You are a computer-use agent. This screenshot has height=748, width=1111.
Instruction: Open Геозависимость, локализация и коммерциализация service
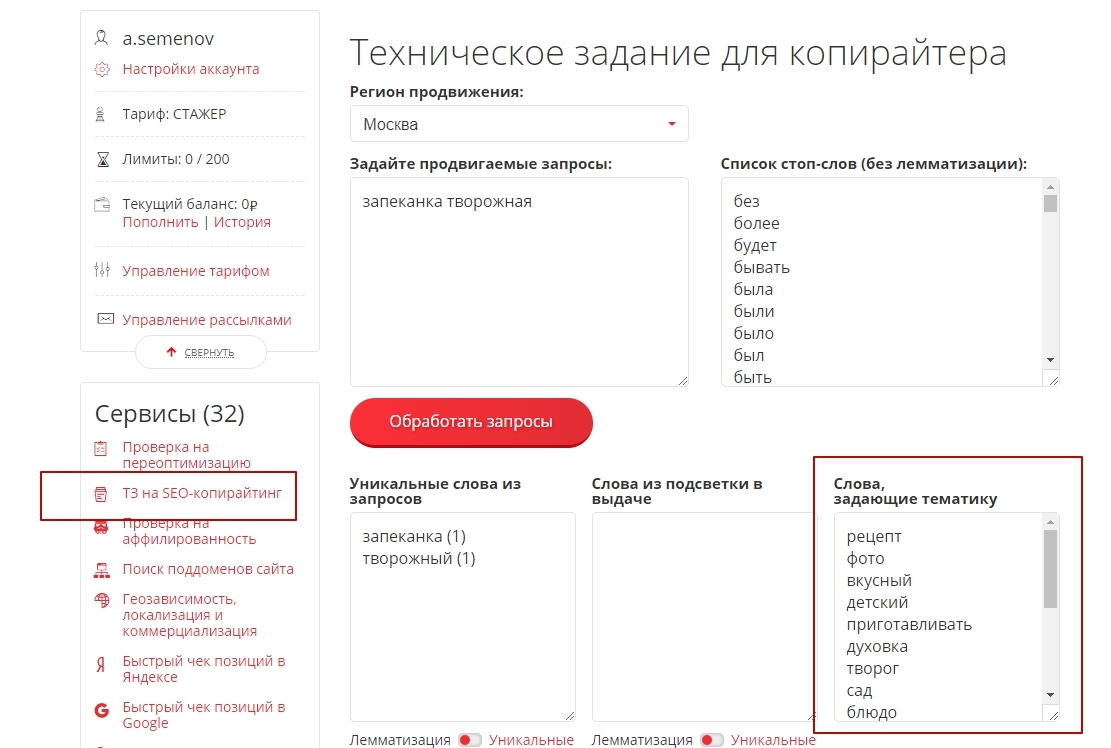pos(190,615)
